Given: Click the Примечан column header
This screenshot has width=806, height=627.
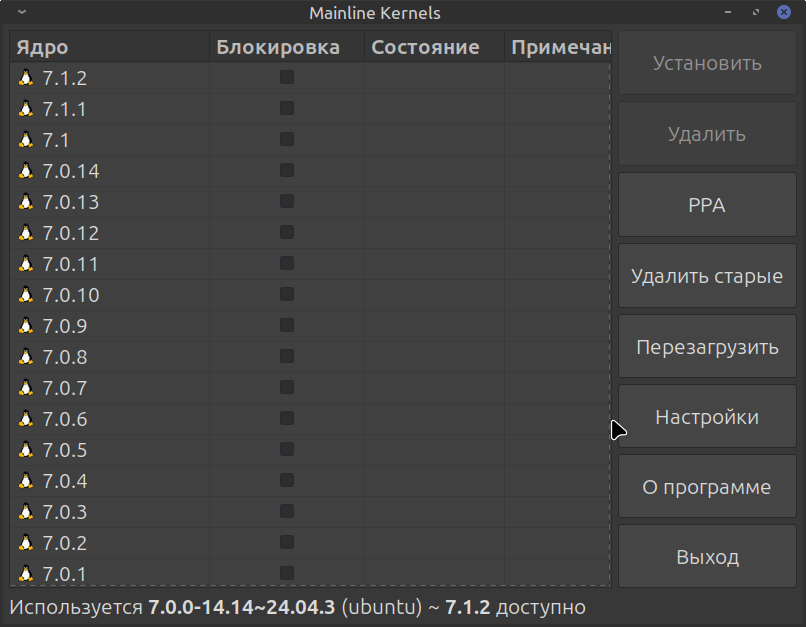Looking at the screenshot, I should tap(558, 47).
